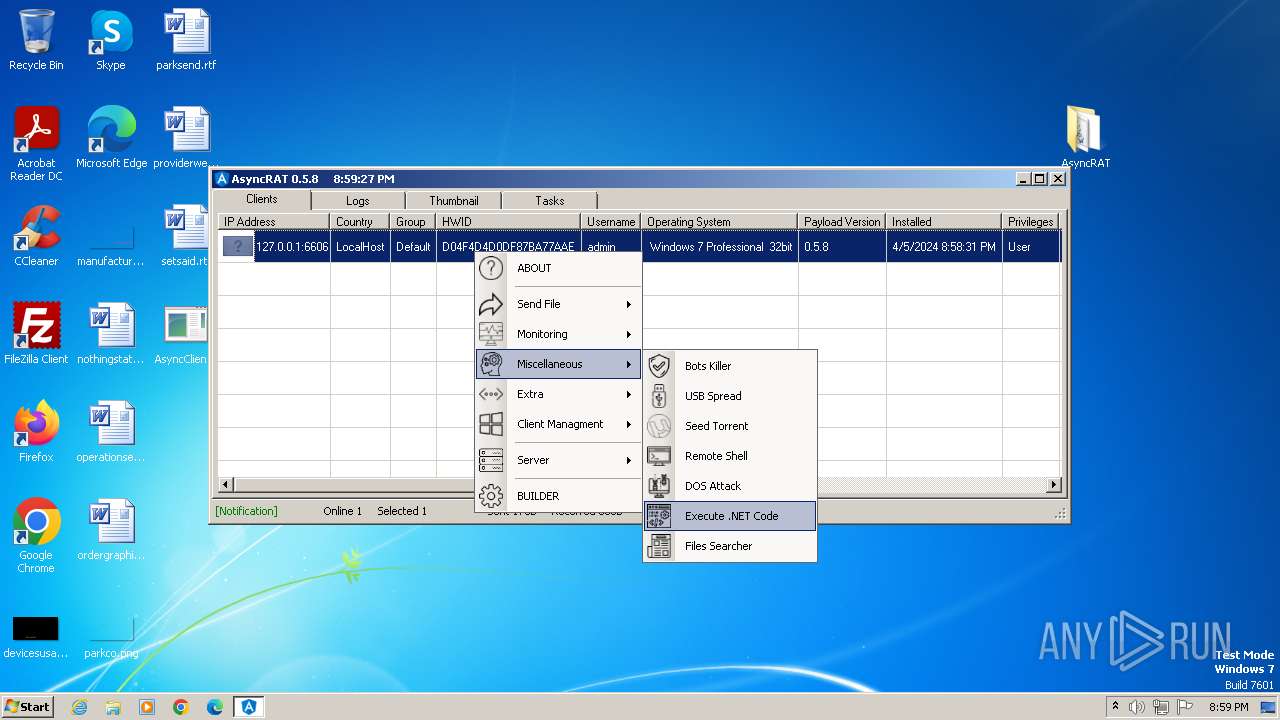Viewport: 1280px width, 720px height.
Task: Click the Monitoring menu icon
Action: click(490, 334)
